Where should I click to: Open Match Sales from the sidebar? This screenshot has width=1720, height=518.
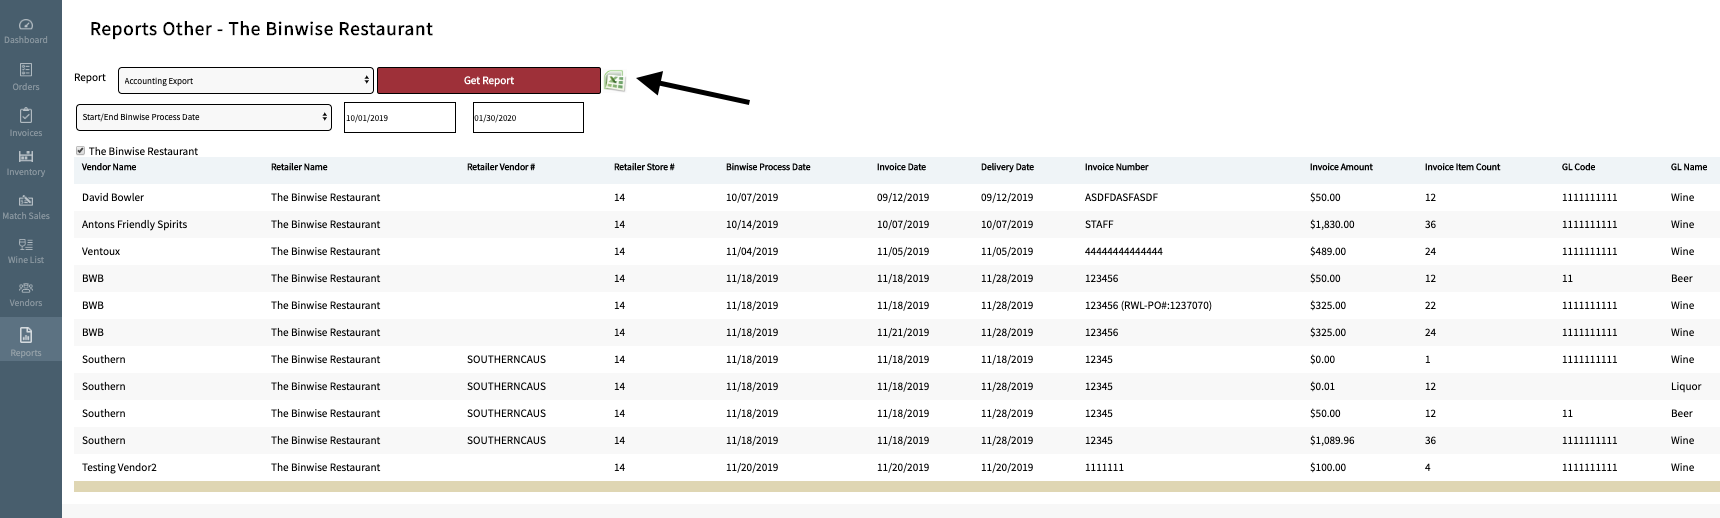coord(26,207)
